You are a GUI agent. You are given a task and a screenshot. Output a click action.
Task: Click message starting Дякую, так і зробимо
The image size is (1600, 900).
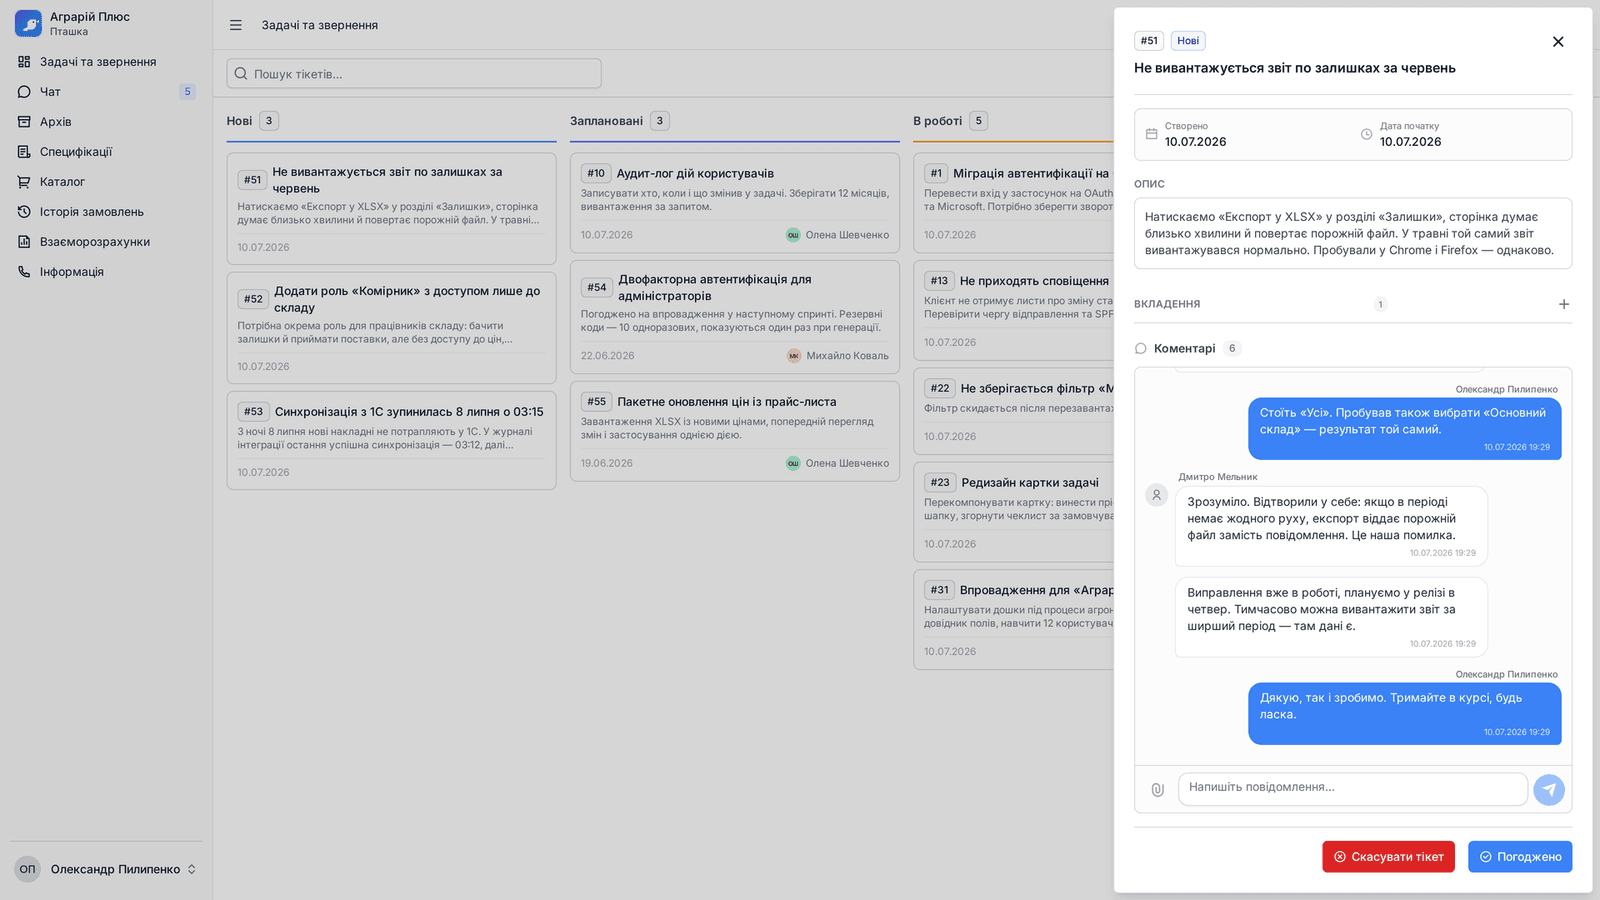pos(1405,714)
